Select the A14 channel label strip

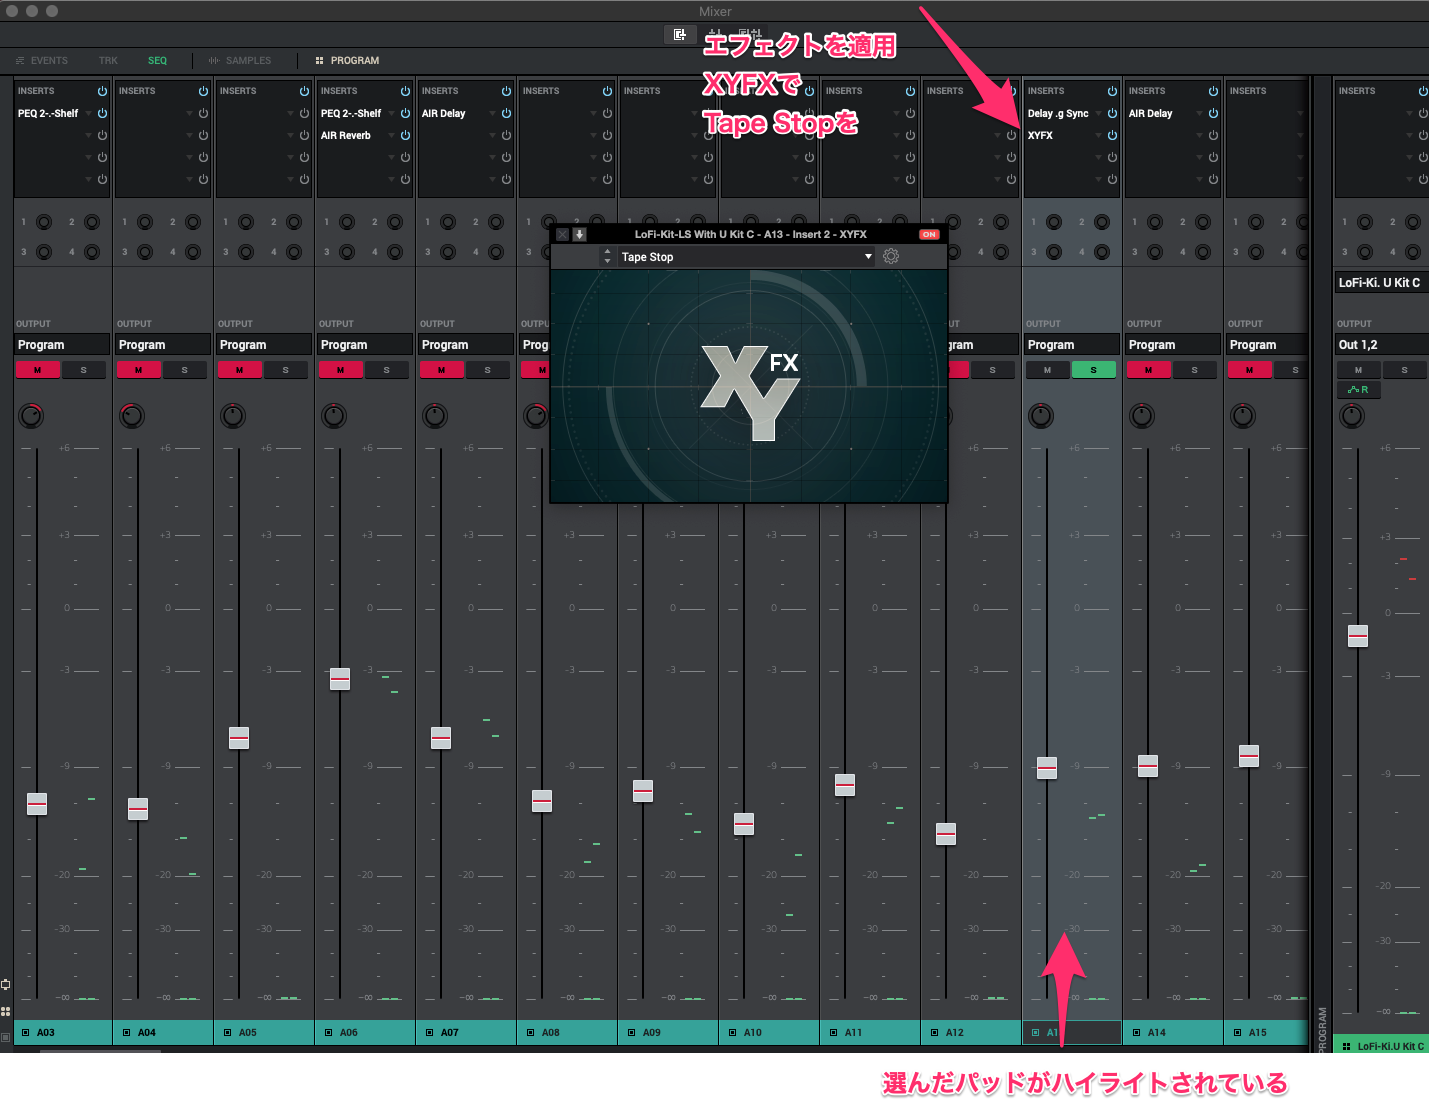1173,1032
